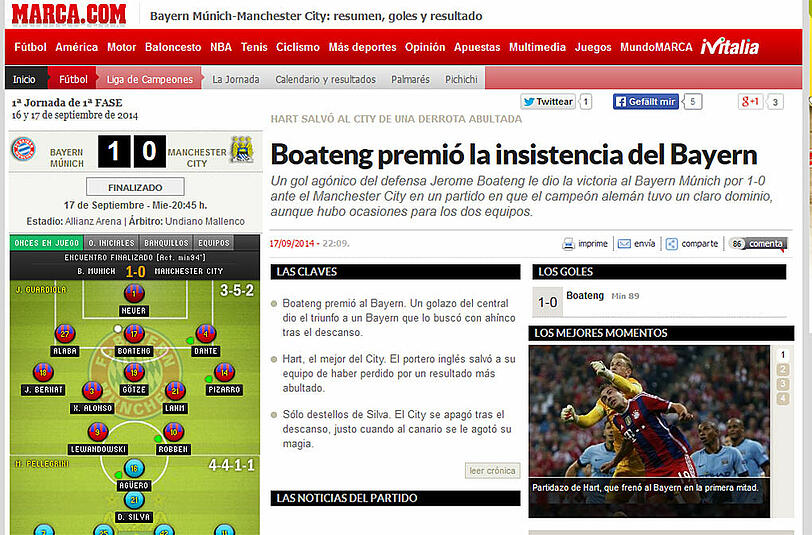Click the 17/09/2014 article date
Screen dimensions: 812x535
(292, 243)
